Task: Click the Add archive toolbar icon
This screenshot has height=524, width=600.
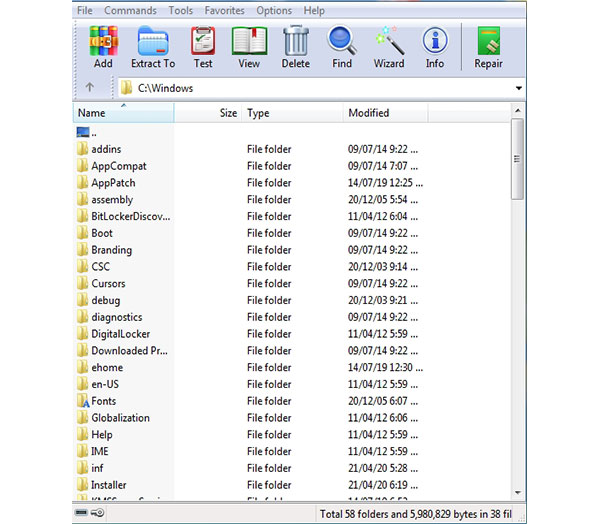Action: [103, 41]
